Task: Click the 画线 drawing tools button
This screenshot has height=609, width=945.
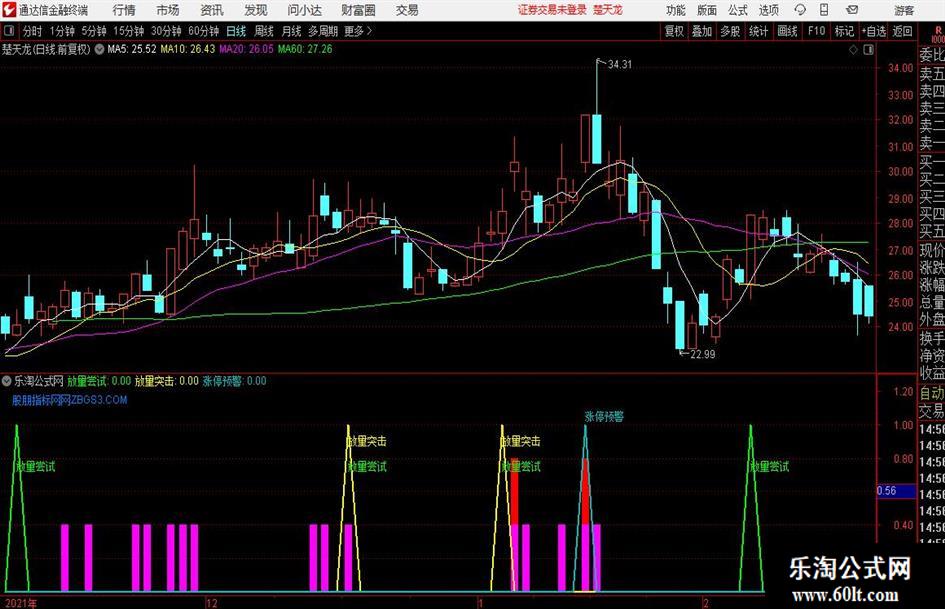Action: click(788, 31)
